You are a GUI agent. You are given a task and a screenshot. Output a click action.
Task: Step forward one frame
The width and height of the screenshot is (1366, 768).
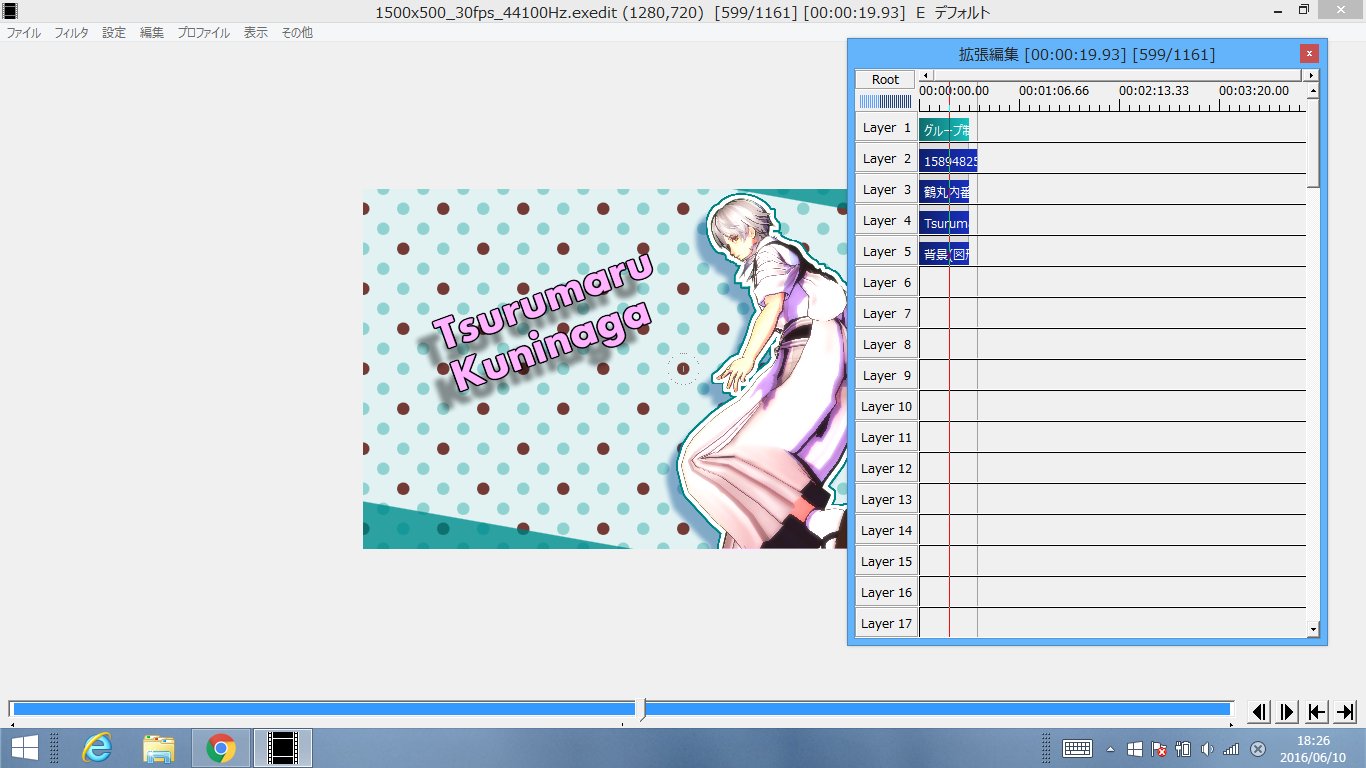coord(1288,711)
